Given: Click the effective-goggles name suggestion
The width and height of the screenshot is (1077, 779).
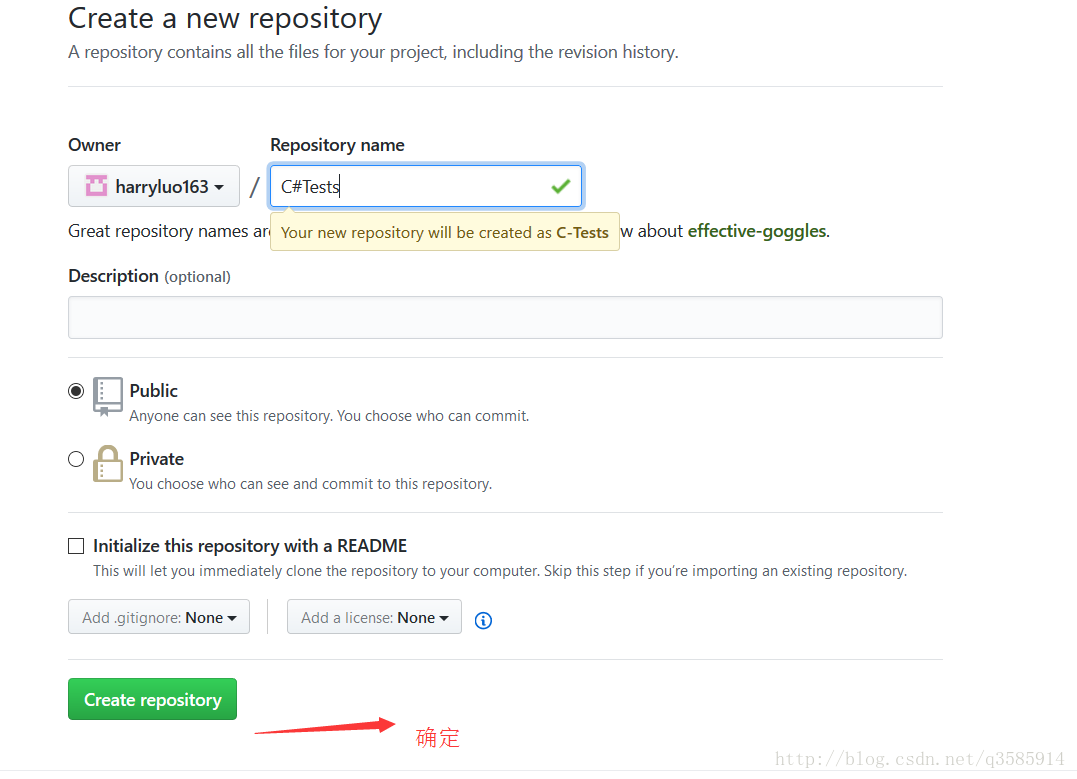Looking at the screenshot, I should tap(756, 231).
